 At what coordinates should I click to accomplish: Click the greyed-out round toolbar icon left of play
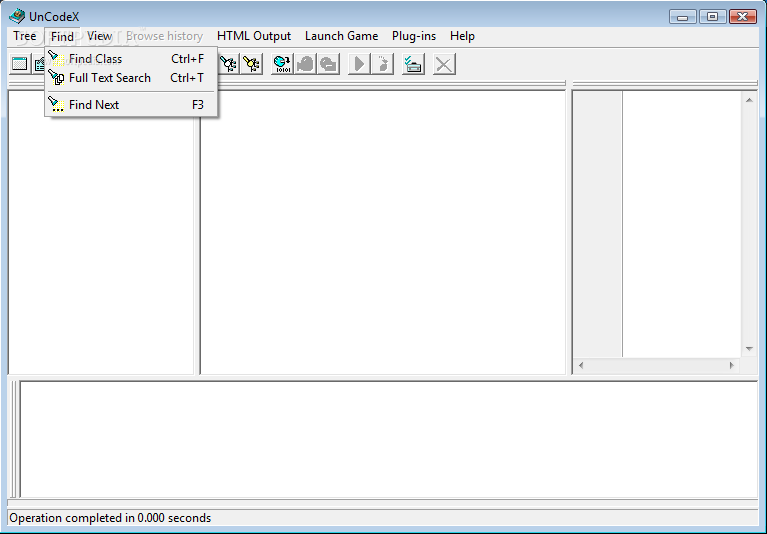pos(329,64)
